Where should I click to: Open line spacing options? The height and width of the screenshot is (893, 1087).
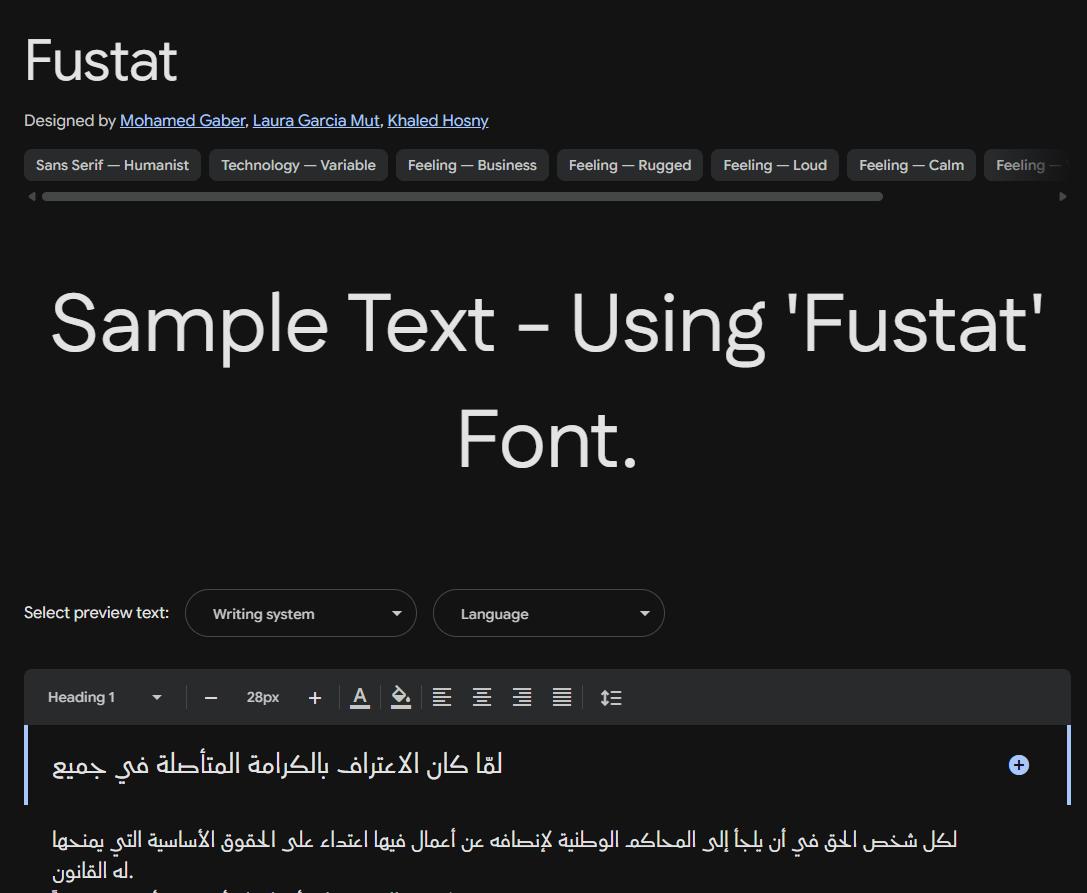coord(611,697)
